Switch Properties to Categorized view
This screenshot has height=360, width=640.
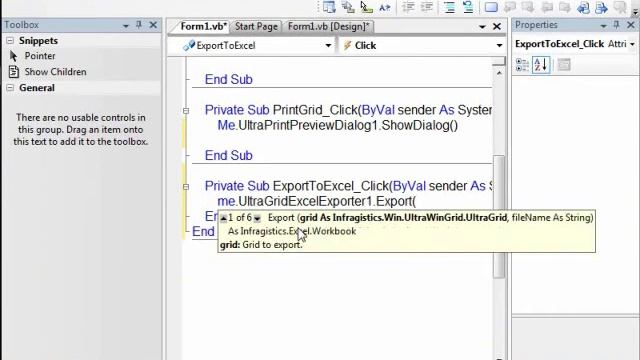tap(522, 64)
